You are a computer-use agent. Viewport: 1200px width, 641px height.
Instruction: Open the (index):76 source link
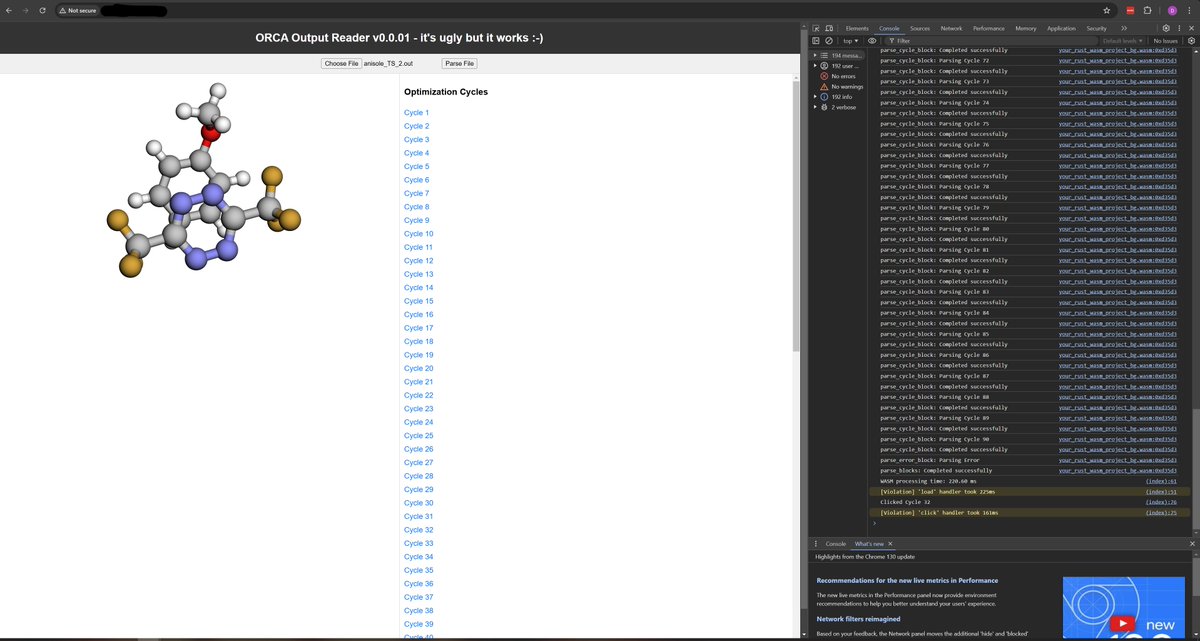coord(1161,501)
